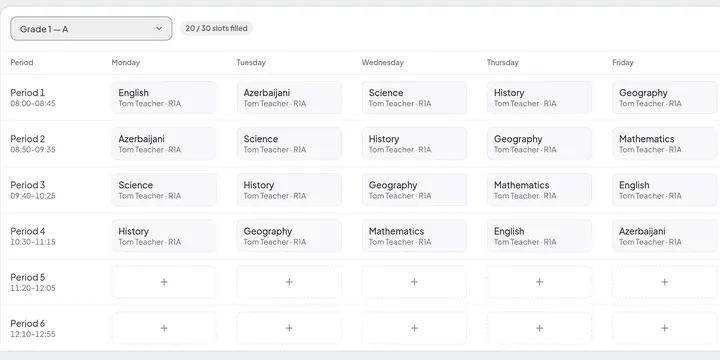The image size is (720, 360).
Task: Click the Wednesday column header
Action: coord(382,62)
